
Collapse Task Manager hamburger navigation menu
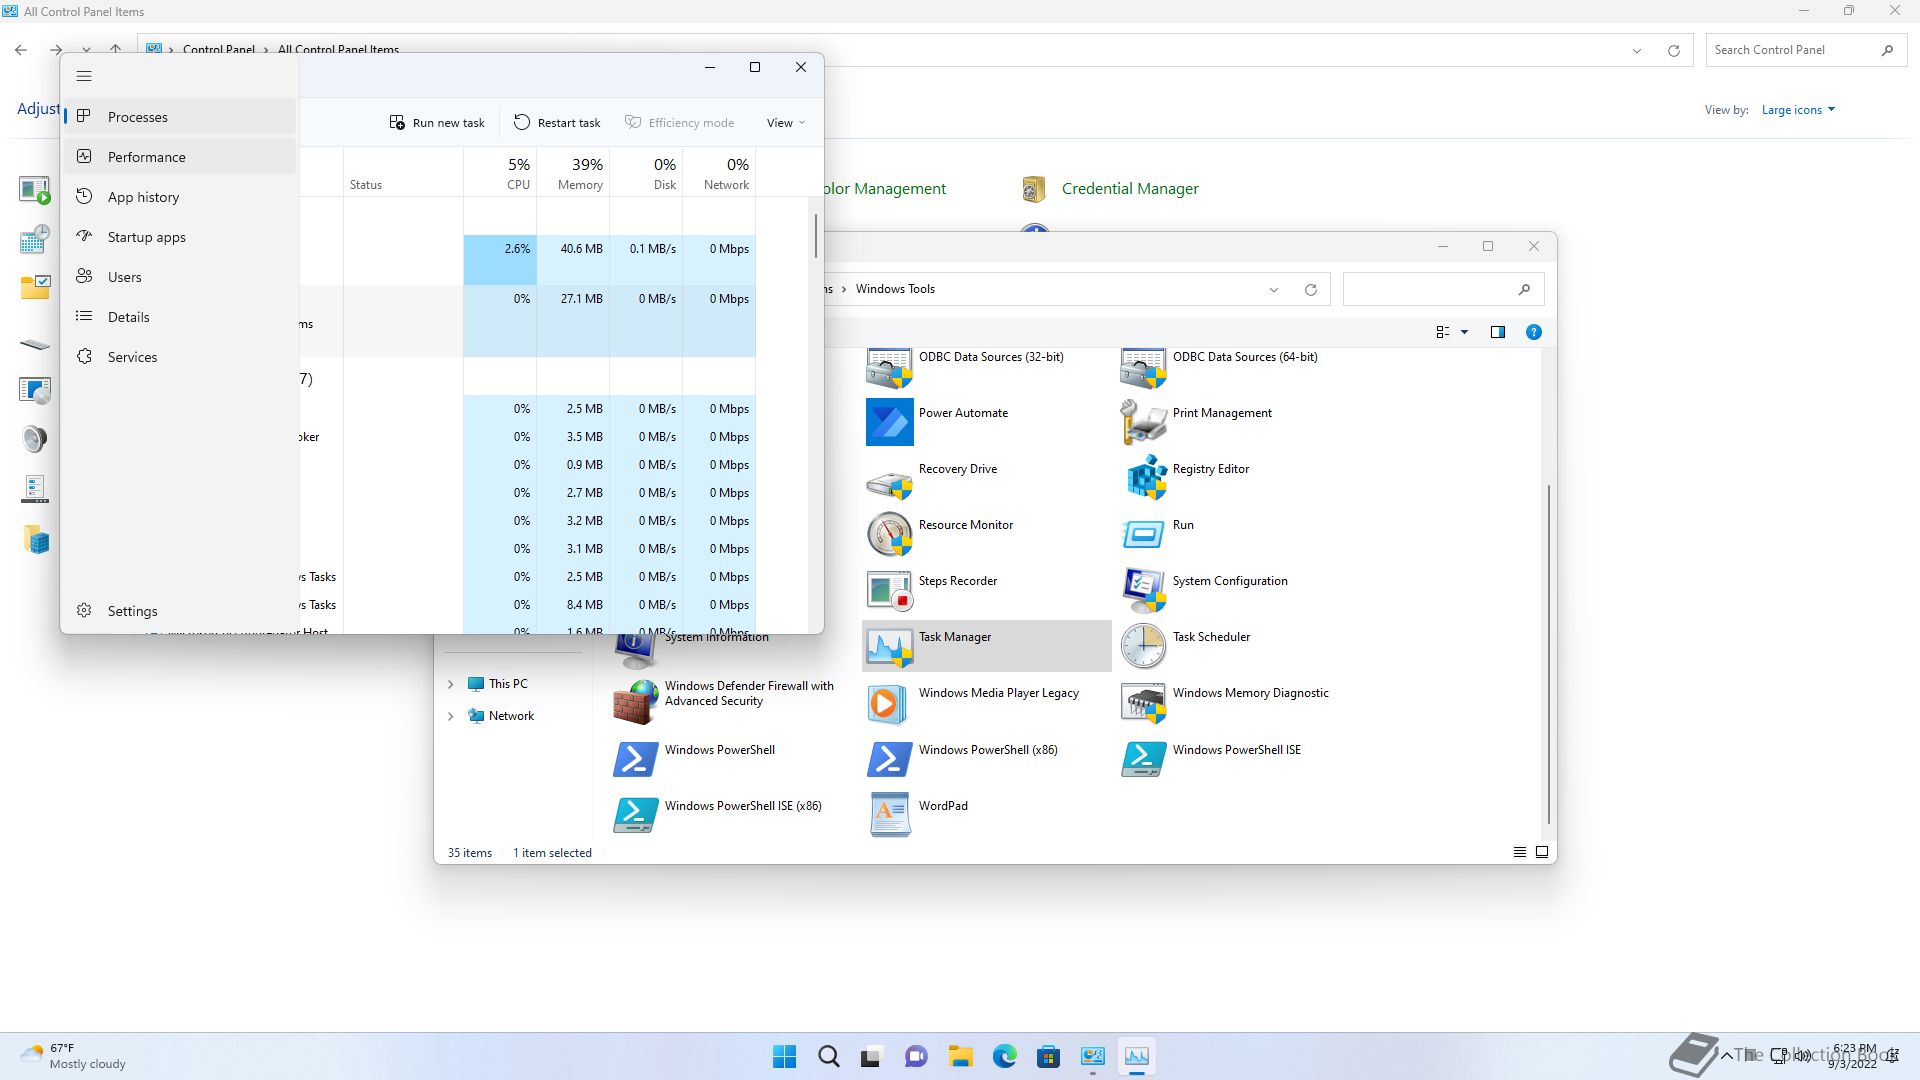(84, 76)
